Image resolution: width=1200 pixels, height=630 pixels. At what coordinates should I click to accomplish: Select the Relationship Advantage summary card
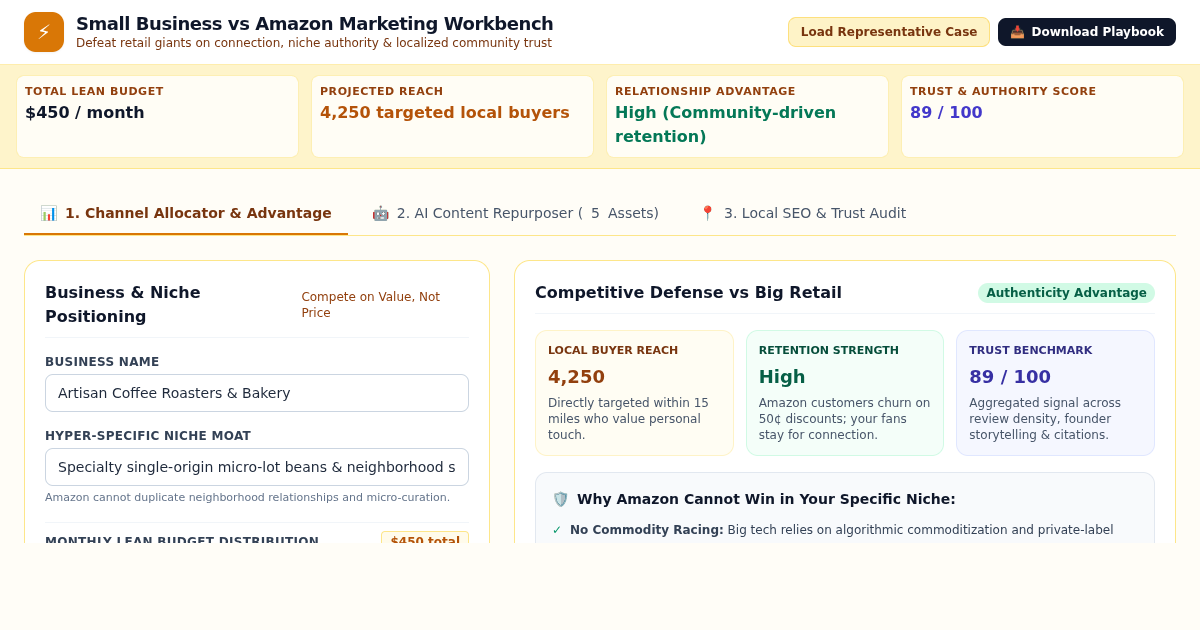pos(747,117)
